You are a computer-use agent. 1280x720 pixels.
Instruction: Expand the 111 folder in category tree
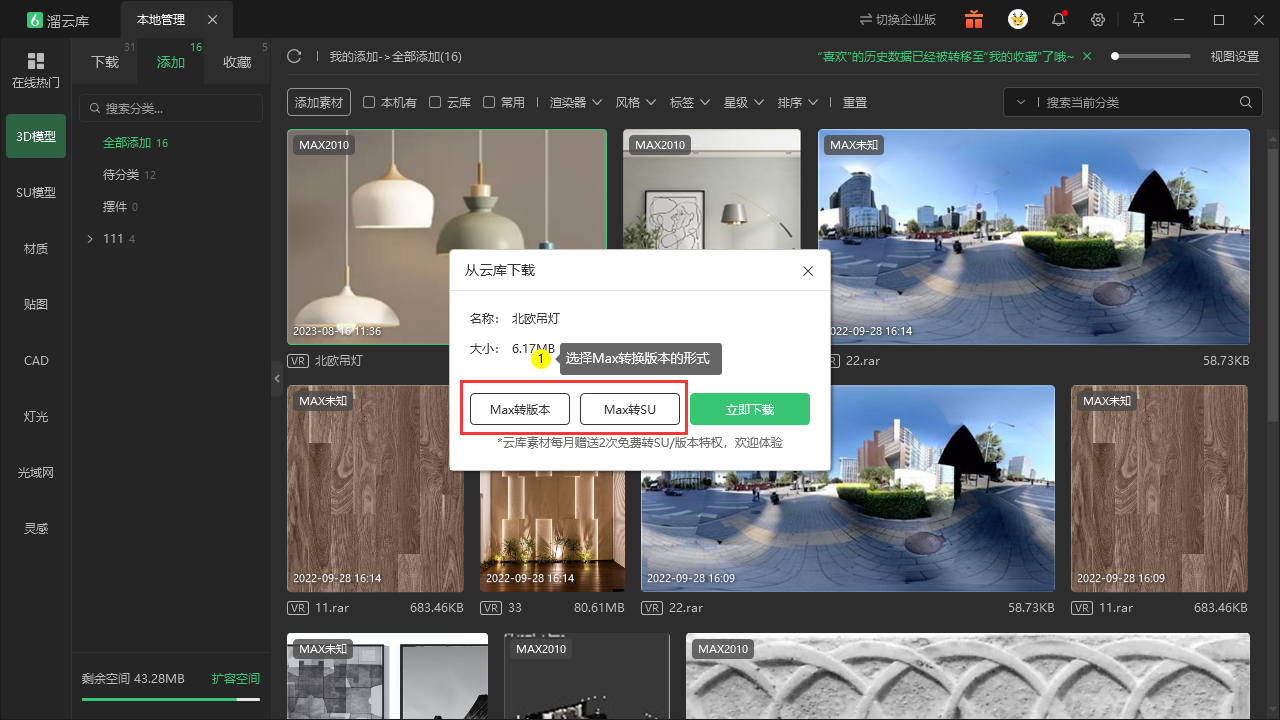click(x=90, y=238)
